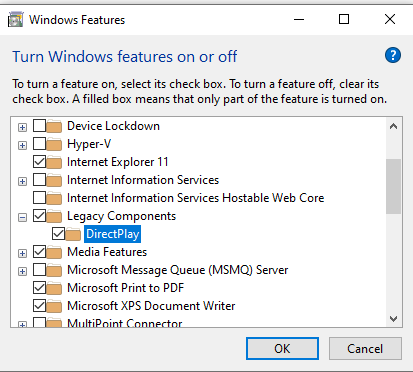
Task: Maximize the Windows Features window
Action: (344, 19)
